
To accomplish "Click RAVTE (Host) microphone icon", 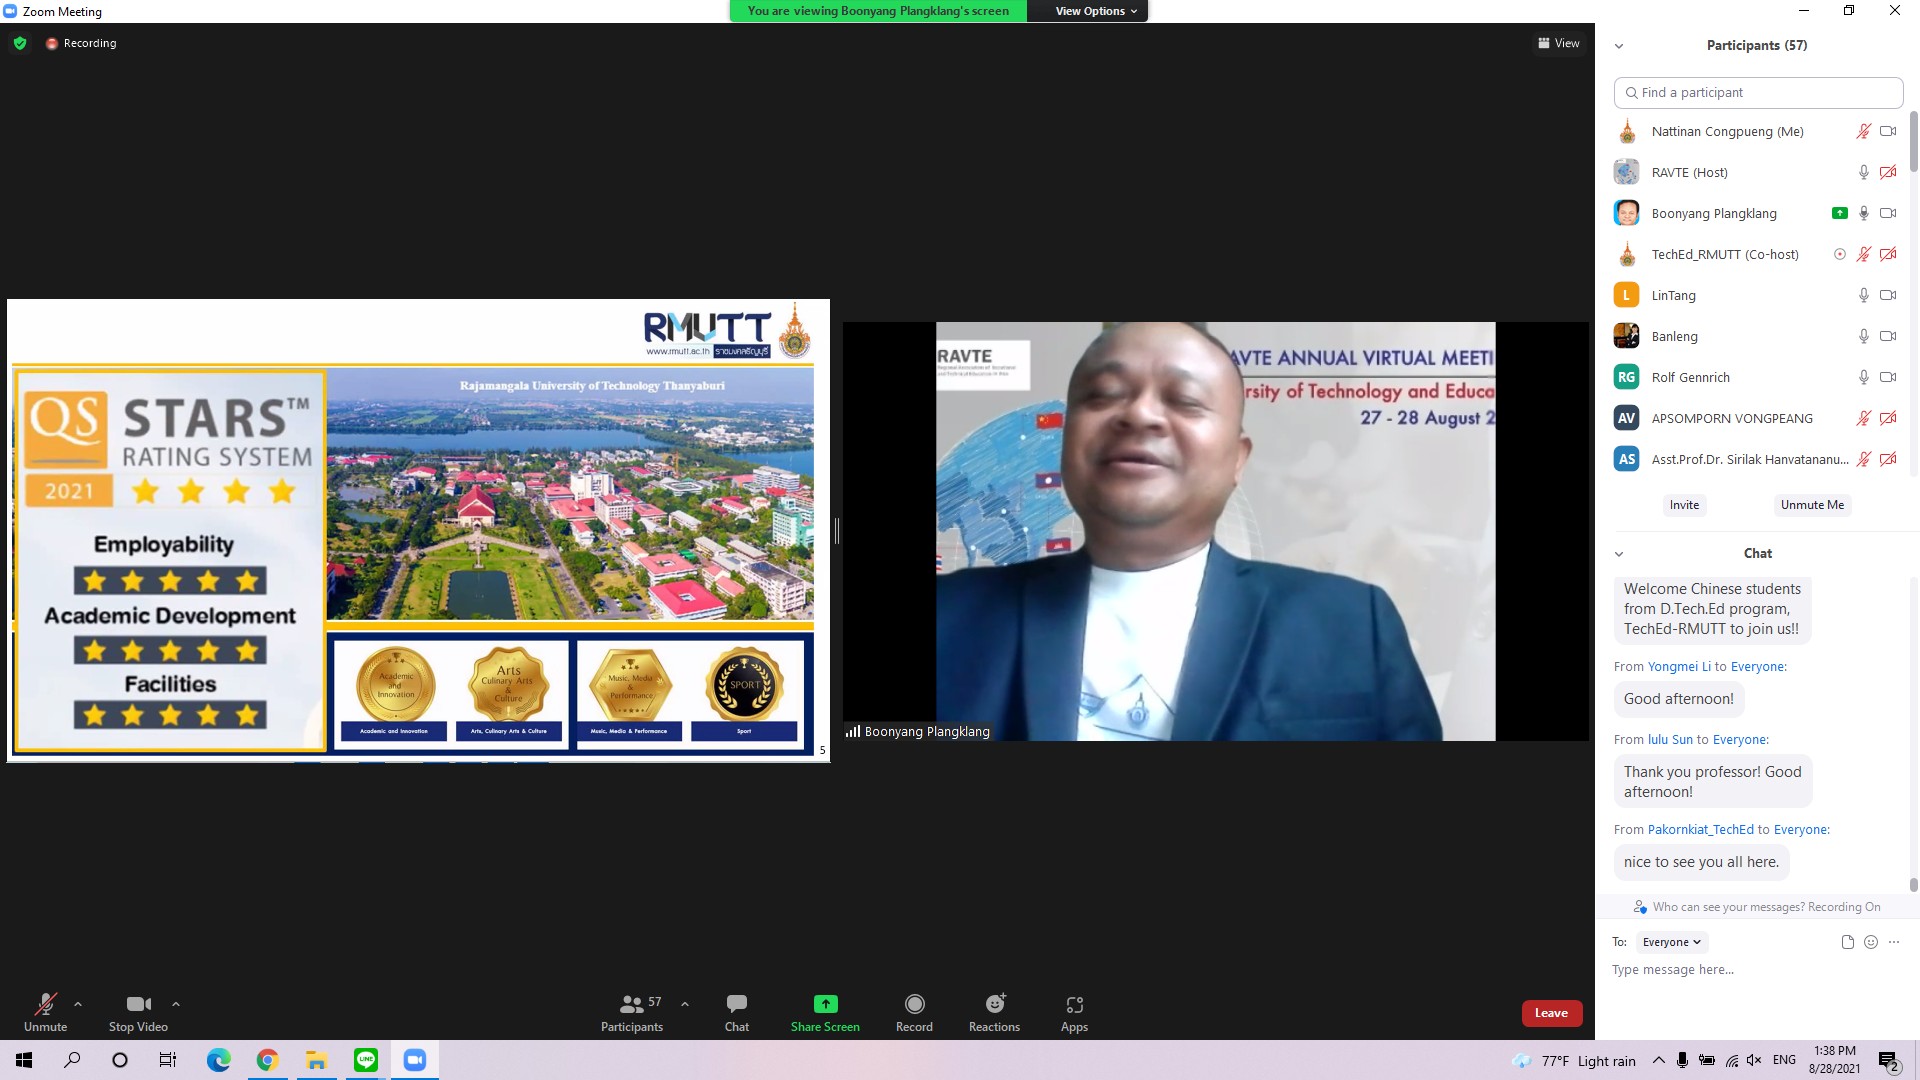I will tap(1864, 172).
